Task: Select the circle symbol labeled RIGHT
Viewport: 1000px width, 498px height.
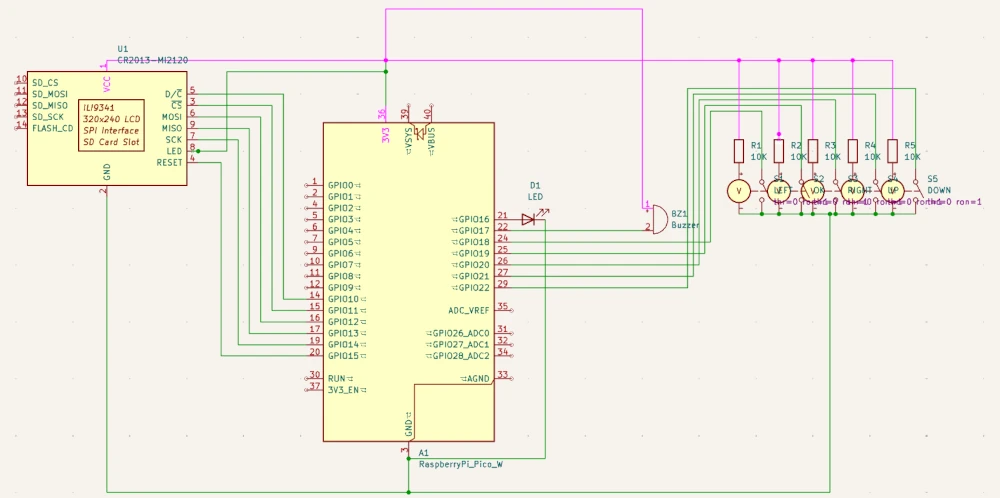Action: 853,190
